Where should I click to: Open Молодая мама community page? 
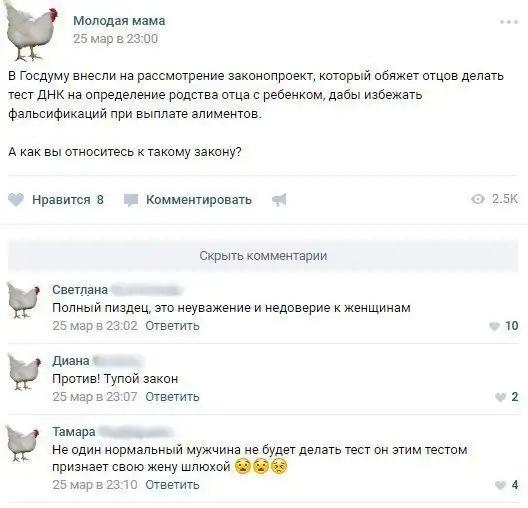[119, 21]
